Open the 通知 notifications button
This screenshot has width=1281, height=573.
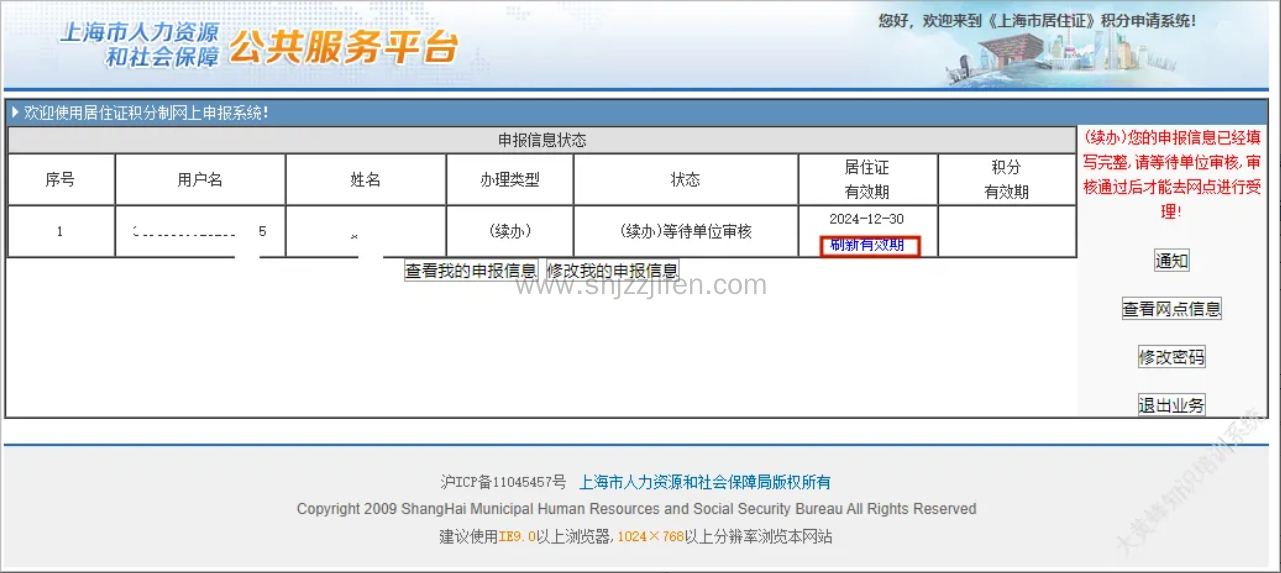click(1171, 261)
